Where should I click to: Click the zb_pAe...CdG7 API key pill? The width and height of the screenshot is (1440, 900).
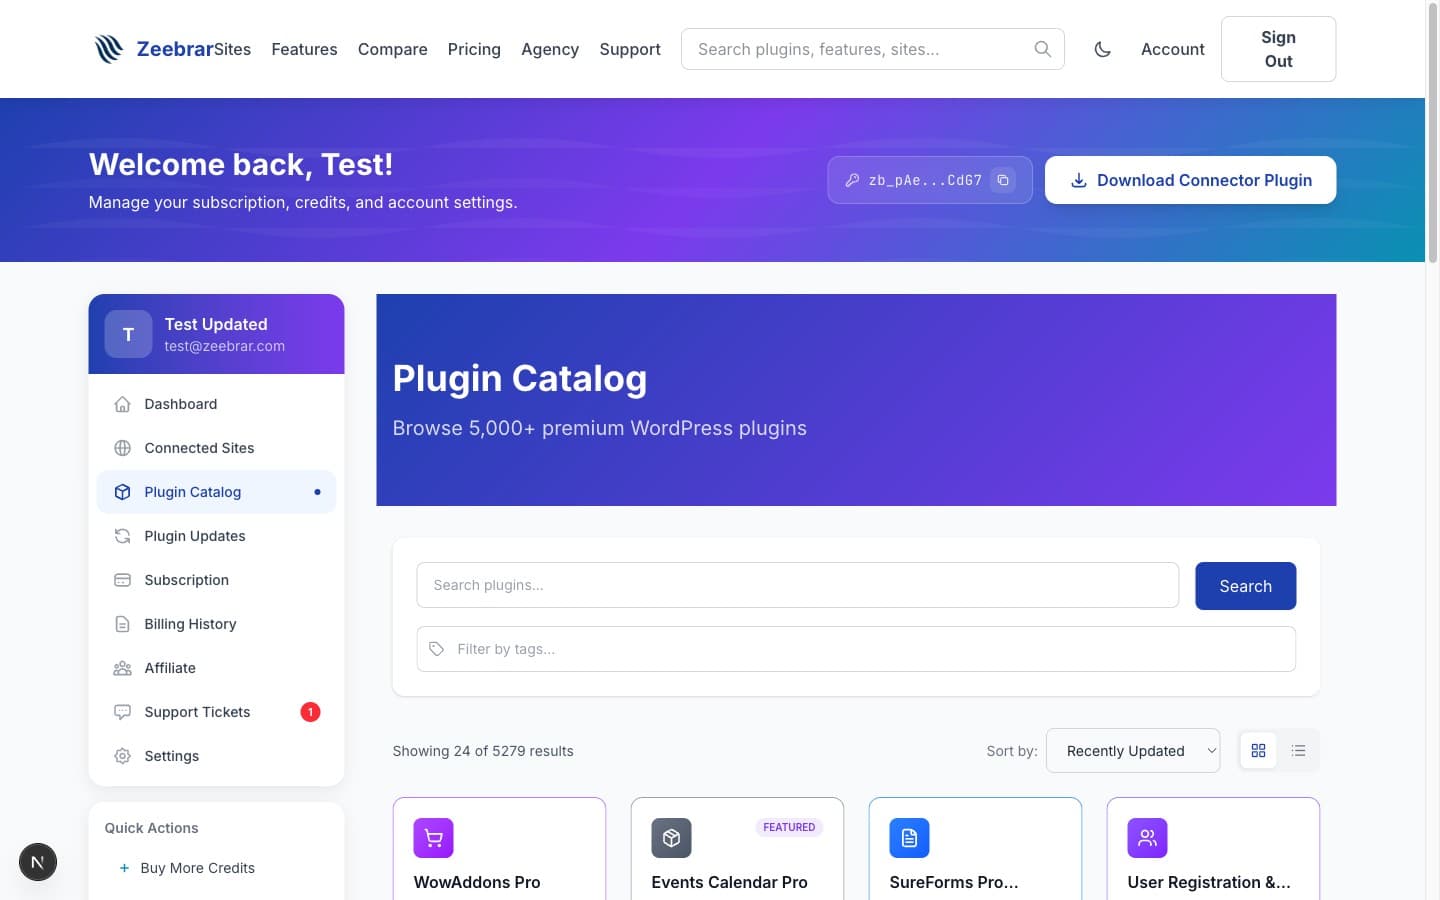(x=929, y=180)
